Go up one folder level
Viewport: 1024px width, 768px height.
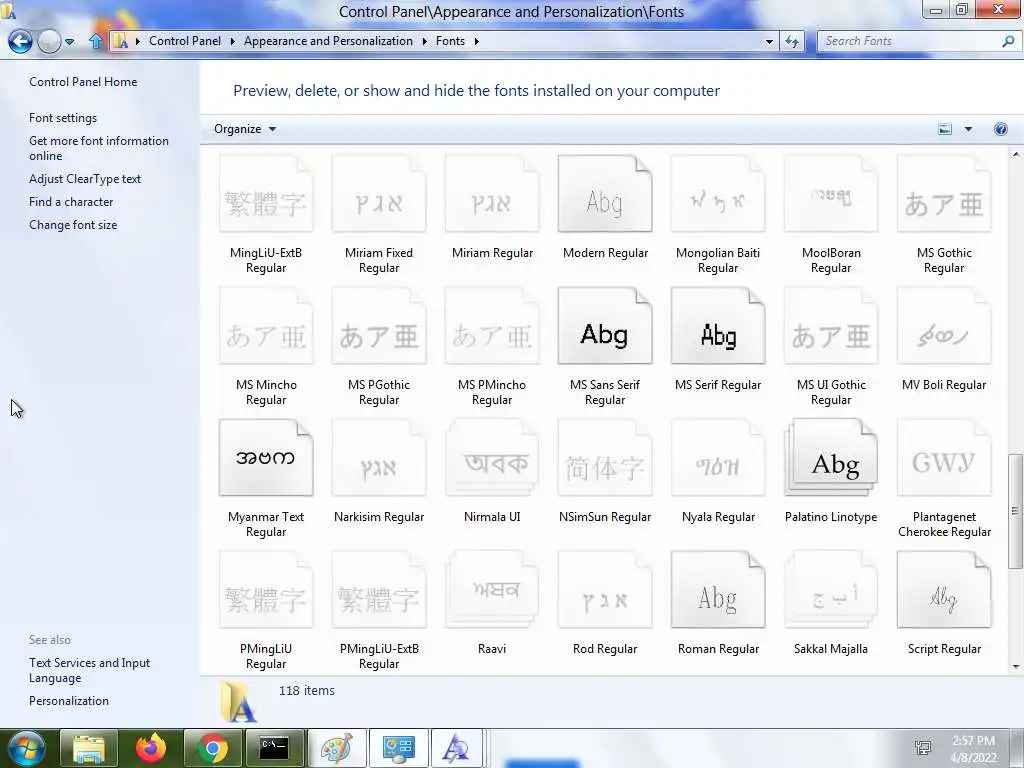(96, 41)
